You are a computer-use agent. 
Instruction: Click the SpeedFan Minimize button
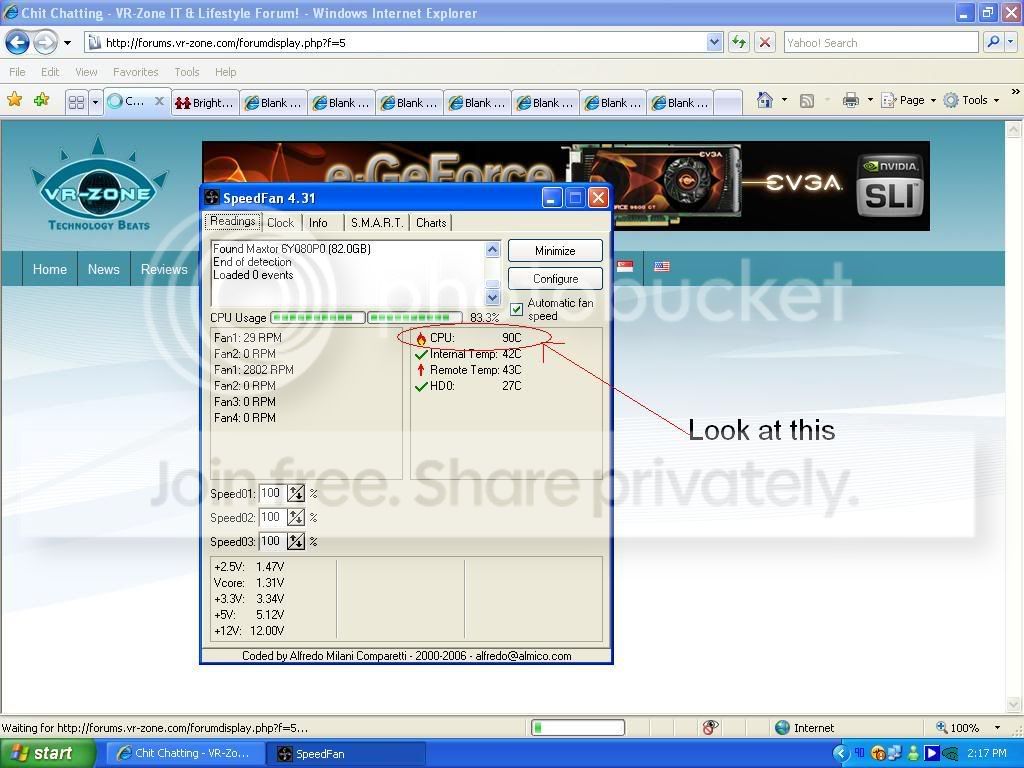(555, 251)
